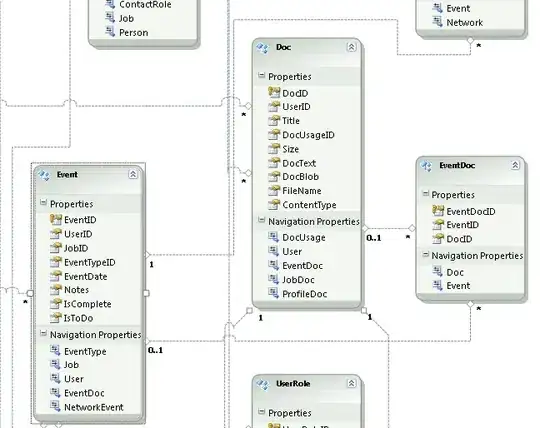Collapse the Doc entity with its chevron button
Viewport: 540px width, 428px height.
(351, 47)
